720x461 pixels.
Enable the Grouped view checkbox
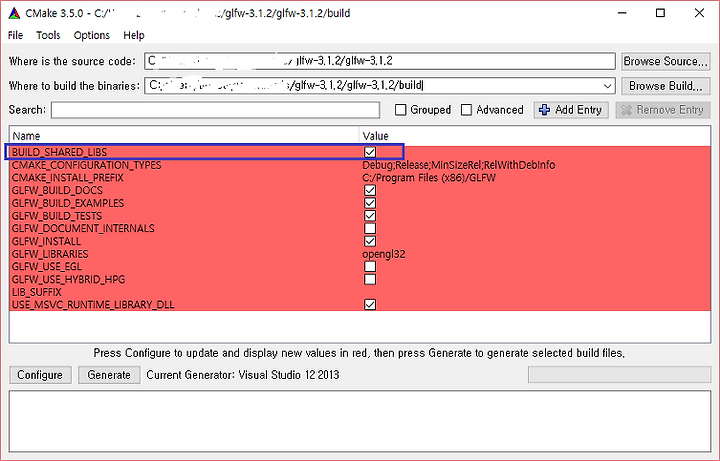400,110
